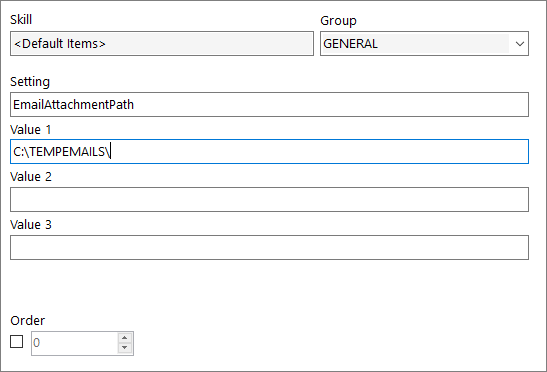
Task: Click the Setting field with EmailAttachmentPath
Action: pyautogui.click(x=269, y=104)
